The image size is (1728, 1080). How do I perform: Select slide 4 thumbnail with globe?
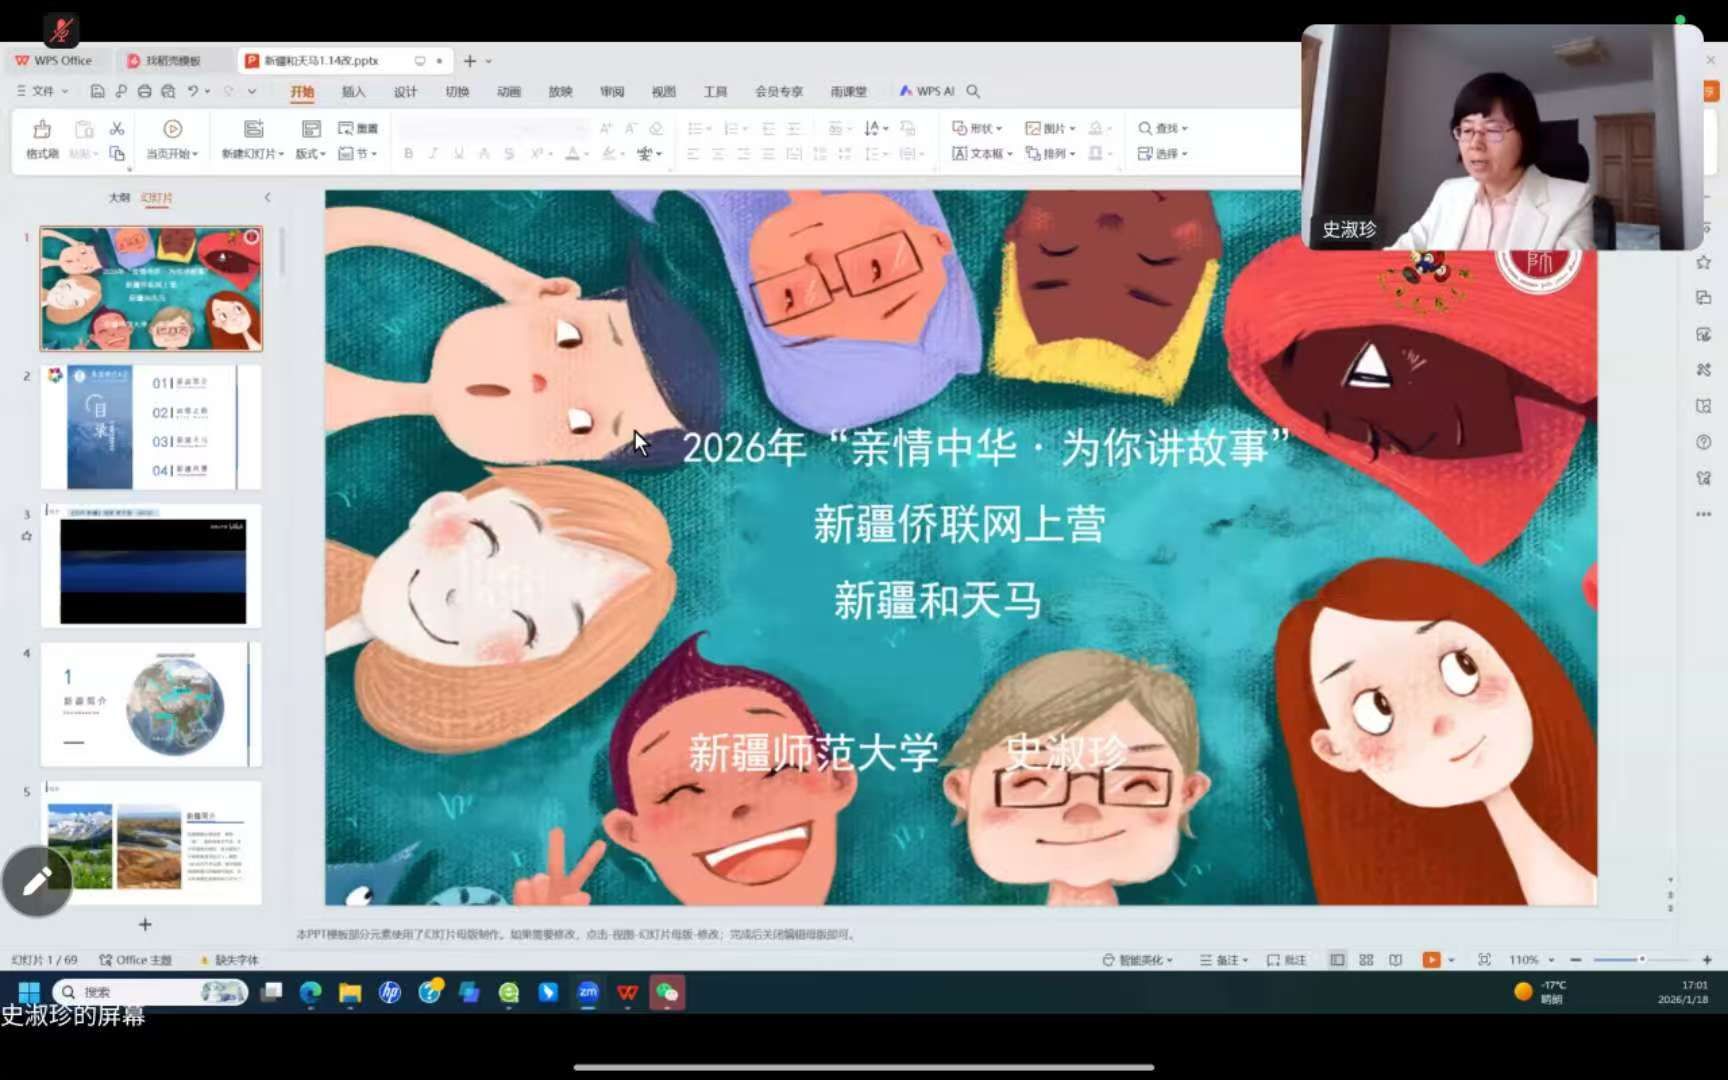click(151, 704)
